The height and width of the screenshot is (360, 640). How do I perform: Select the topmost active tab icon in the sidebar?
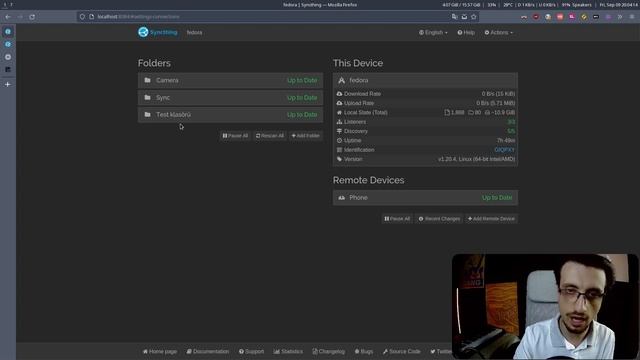coord(8,31)
